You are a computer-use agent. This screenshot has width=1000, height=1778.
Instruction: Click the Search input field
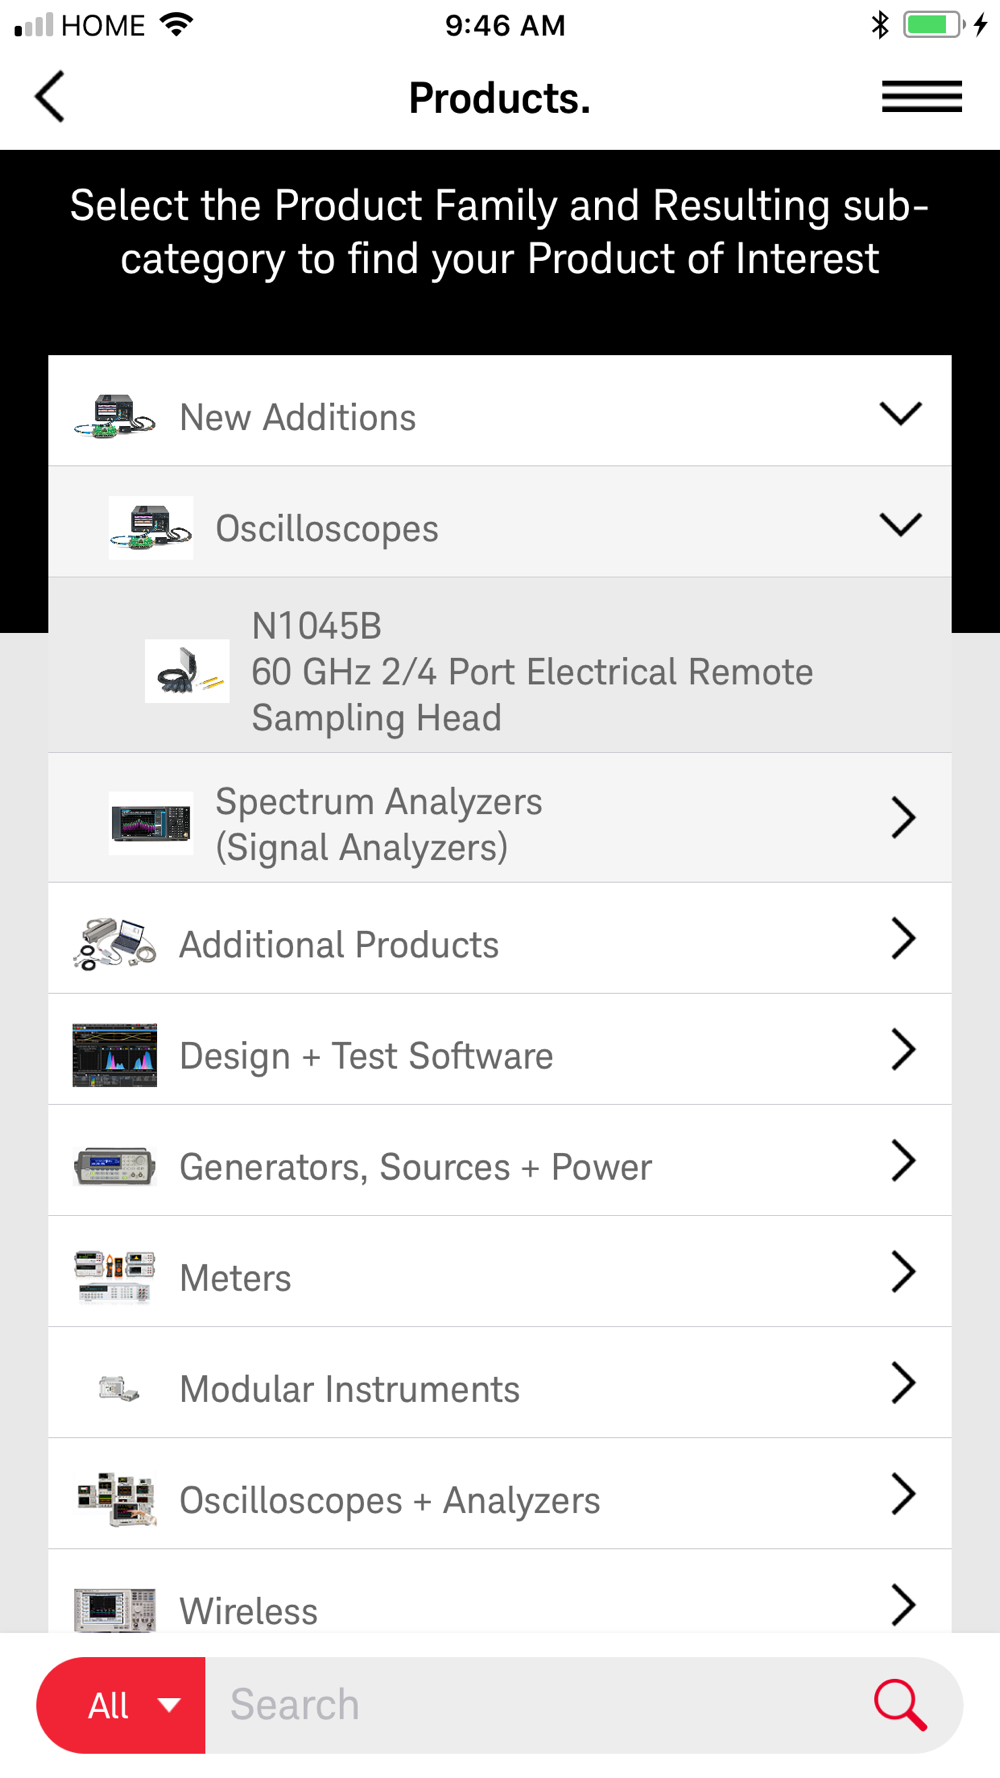point(540,1705)
